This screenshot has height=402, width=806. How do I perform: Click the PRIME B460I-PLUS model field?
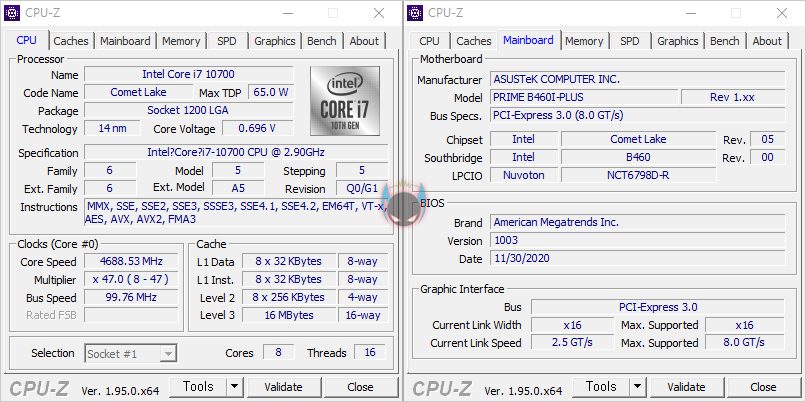pos(584,97)
